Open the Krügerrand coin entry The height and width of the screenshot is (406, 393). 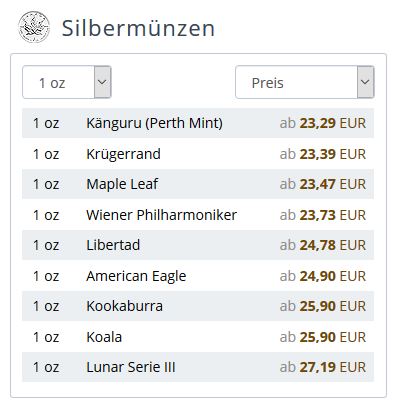coord(123,154)
